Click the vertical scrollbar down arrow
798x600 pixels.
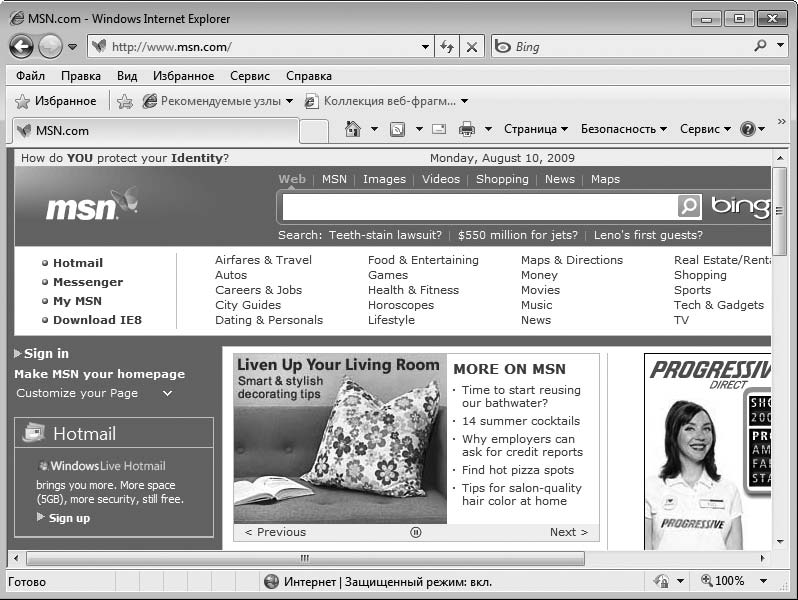(780, 541)
